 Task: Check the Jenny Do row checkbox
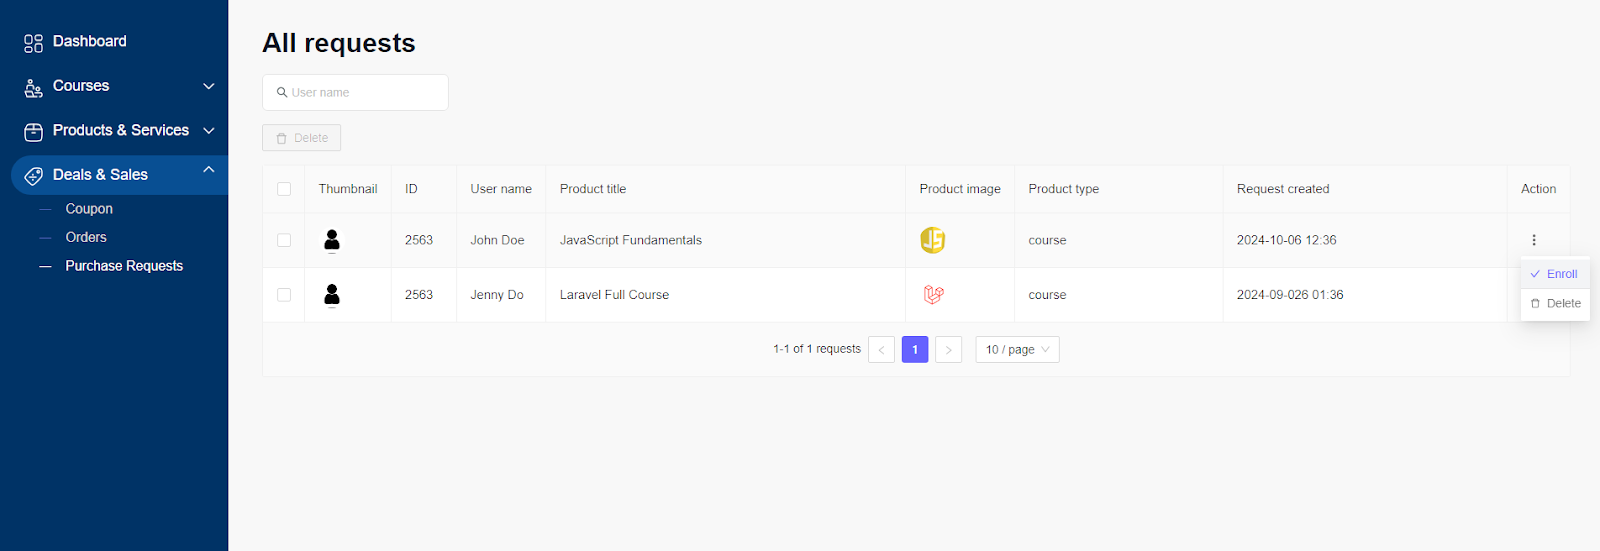point(284,295)
